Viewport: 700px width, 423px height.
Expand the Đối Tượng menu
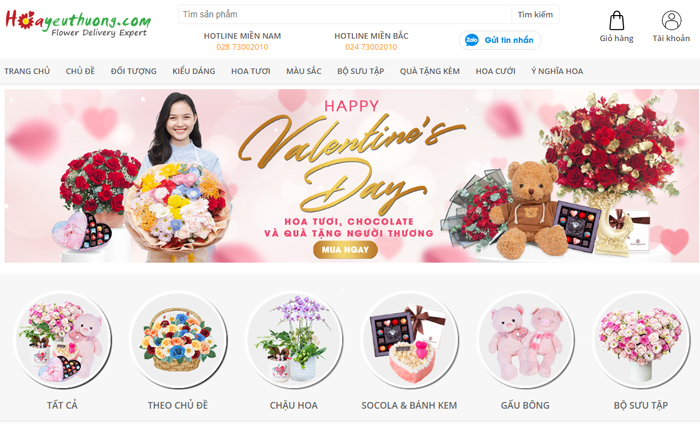(x=133, y=71)
